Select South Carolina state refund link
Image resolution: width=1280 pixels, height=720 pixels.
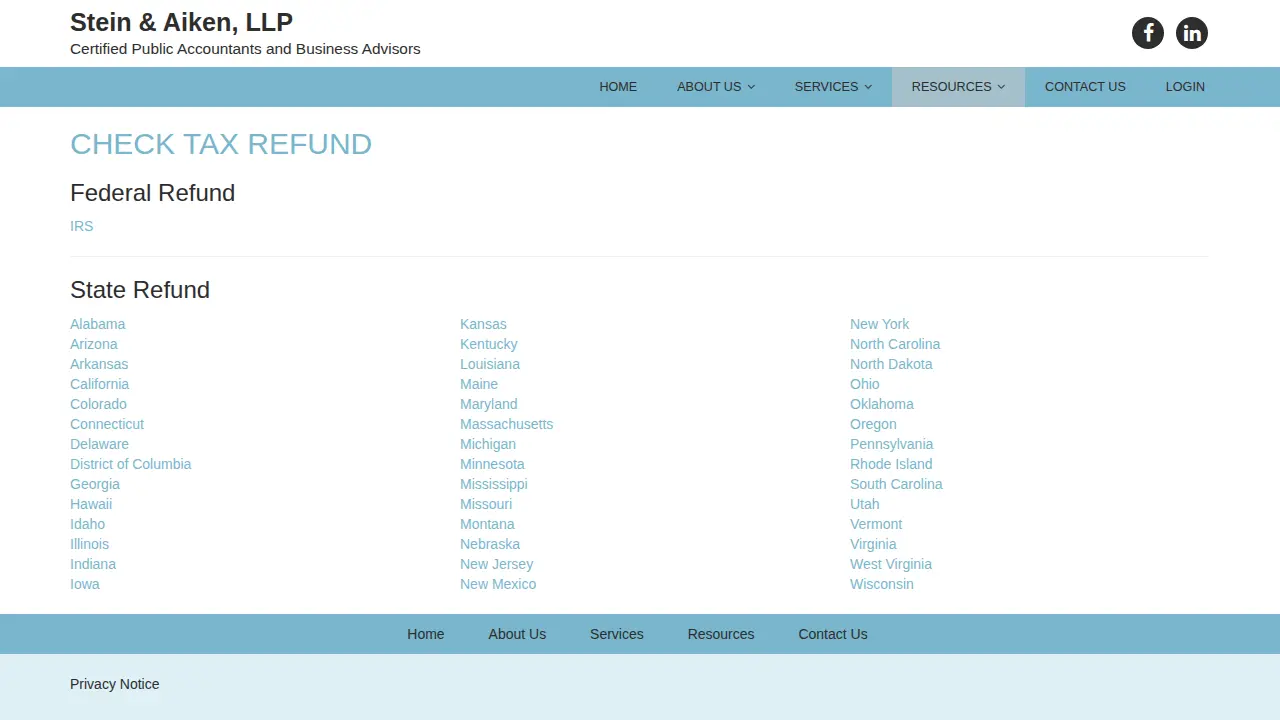click(x=896, y=484)
